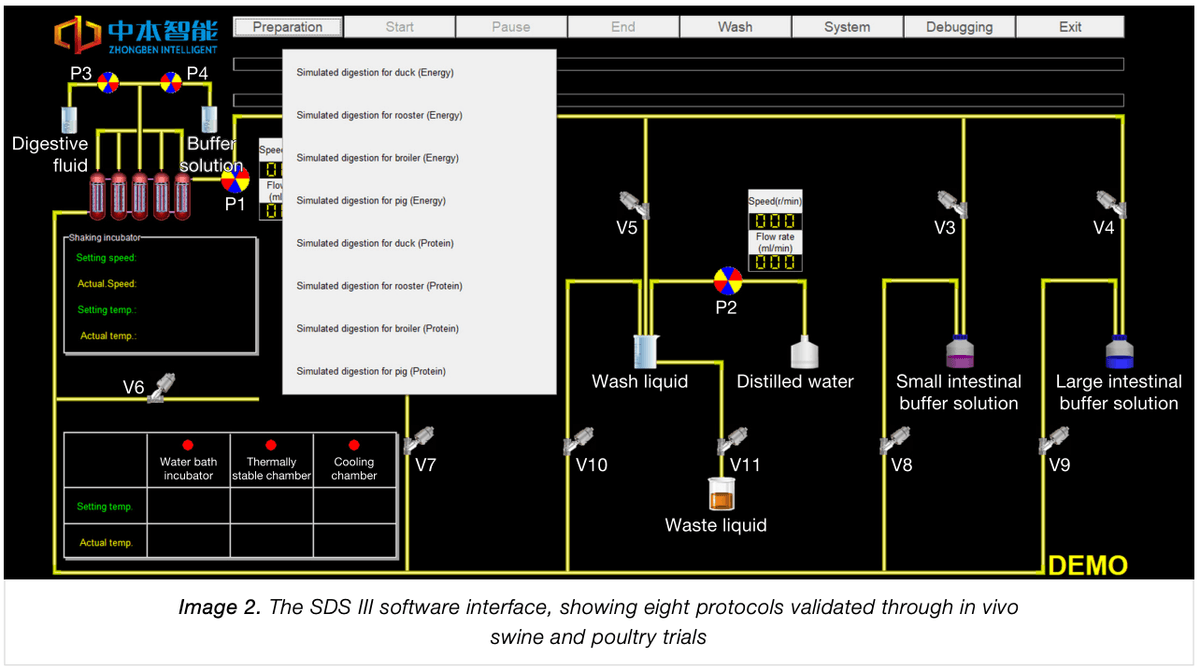Image resolution: width=1200 pixels, height=671 pixels.
Task: Toggle the Water bath incubator indicator light
Action: [x=188, y=446]
